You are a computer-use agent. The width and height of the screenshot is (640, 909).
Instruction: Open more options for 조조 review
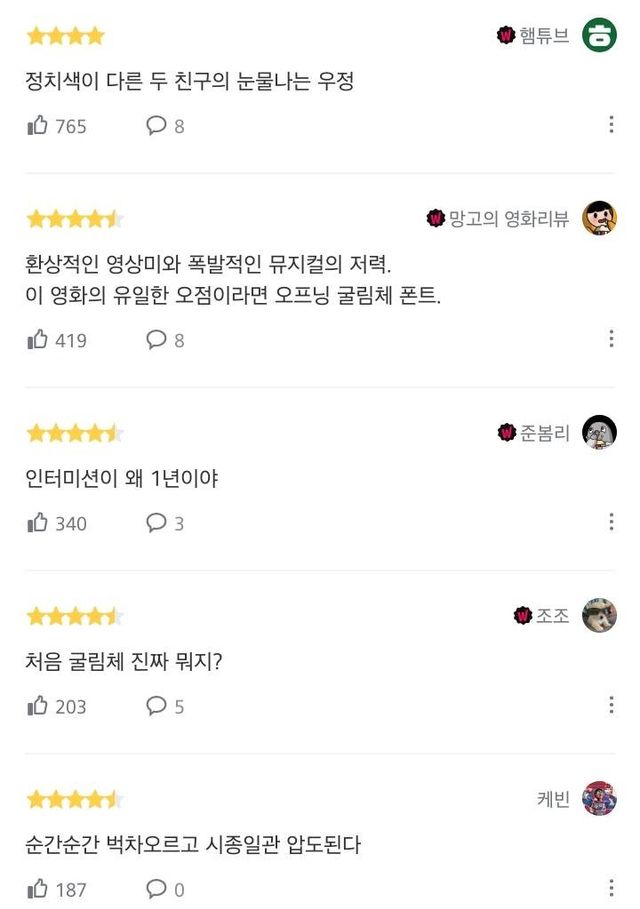coord(611,704)
